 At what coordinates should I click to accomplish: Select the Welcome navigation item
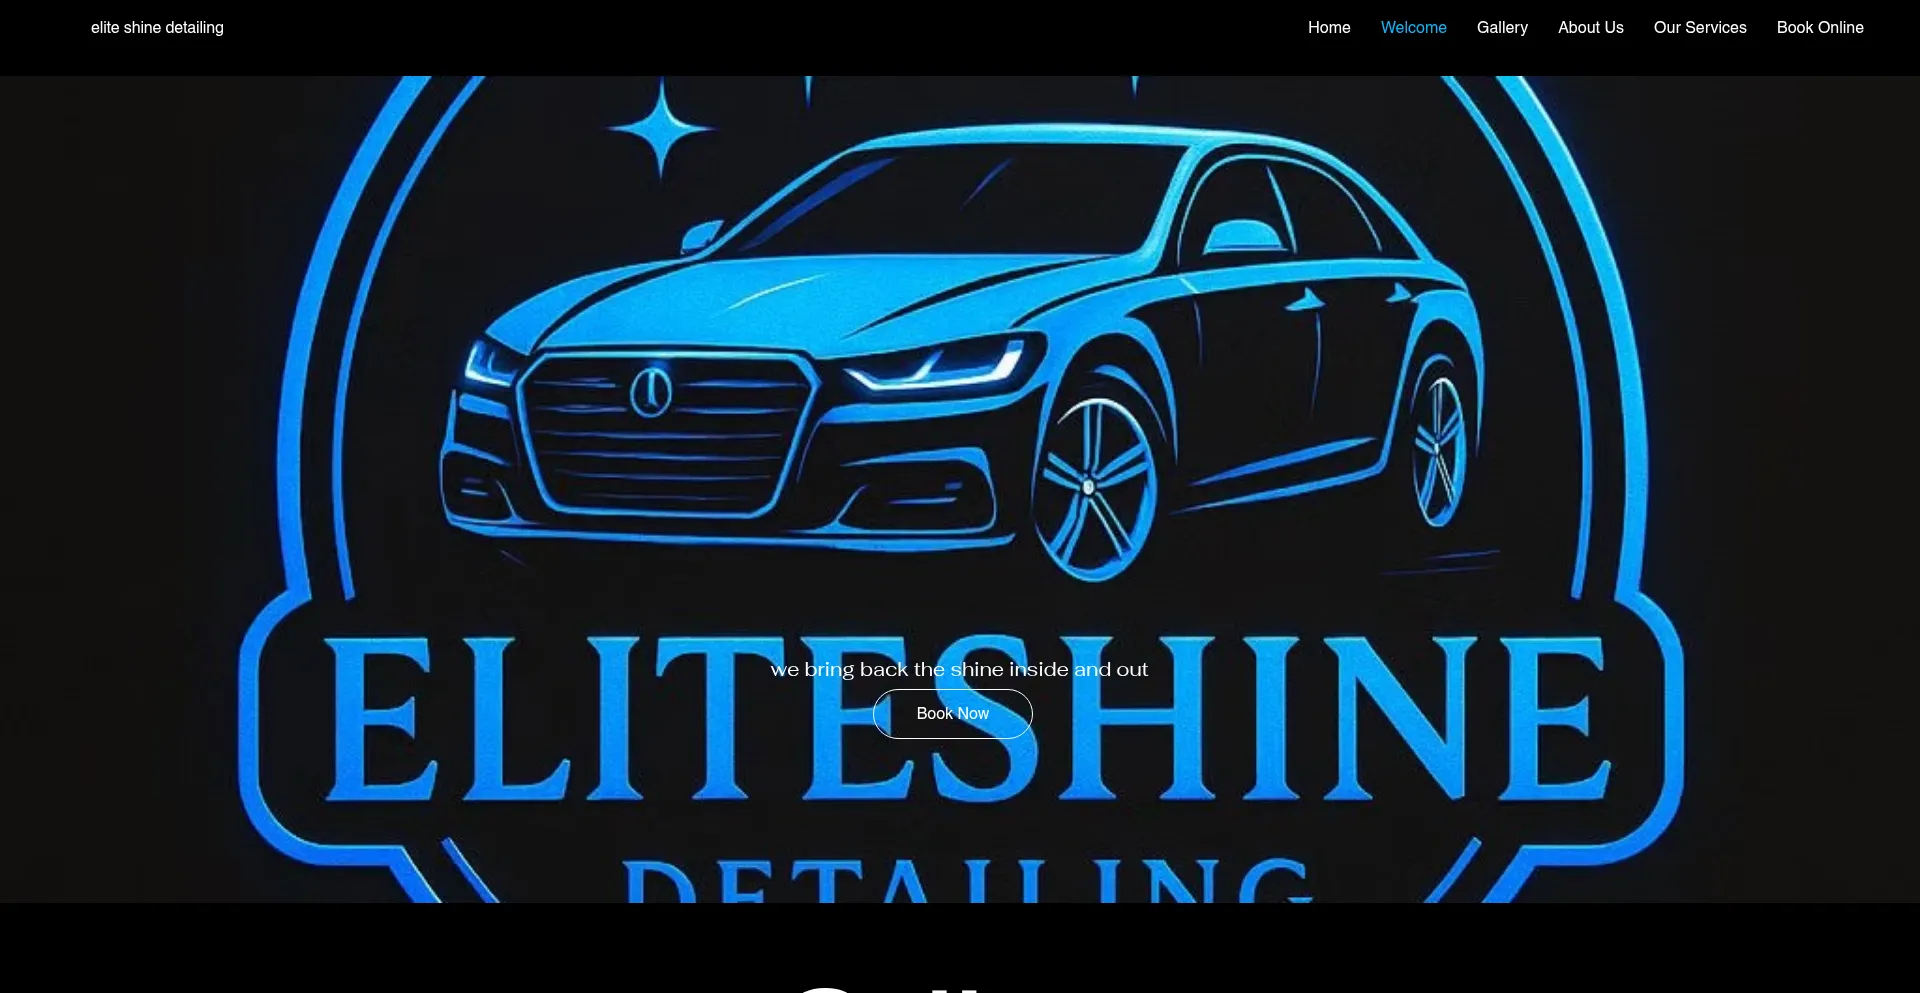(1413, 28)
